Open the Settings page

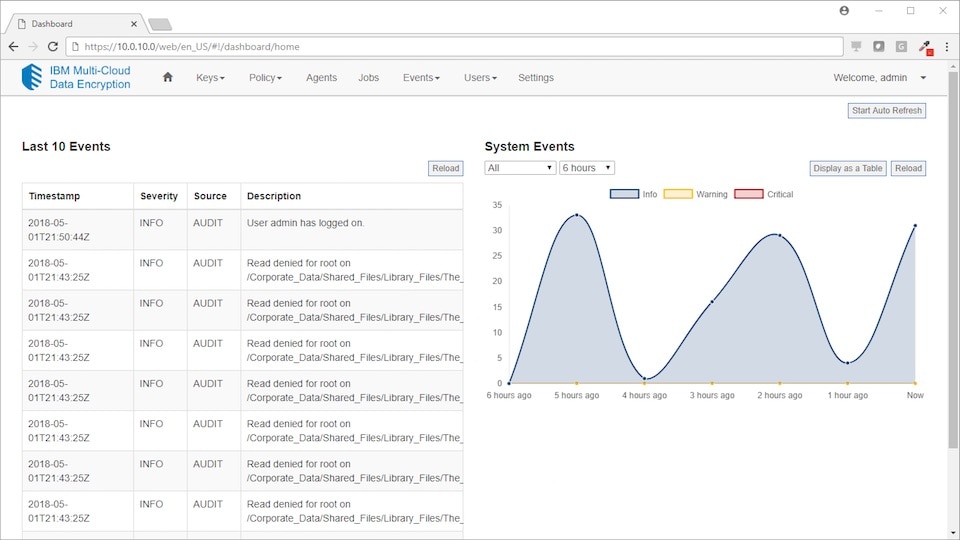point(536,78)
